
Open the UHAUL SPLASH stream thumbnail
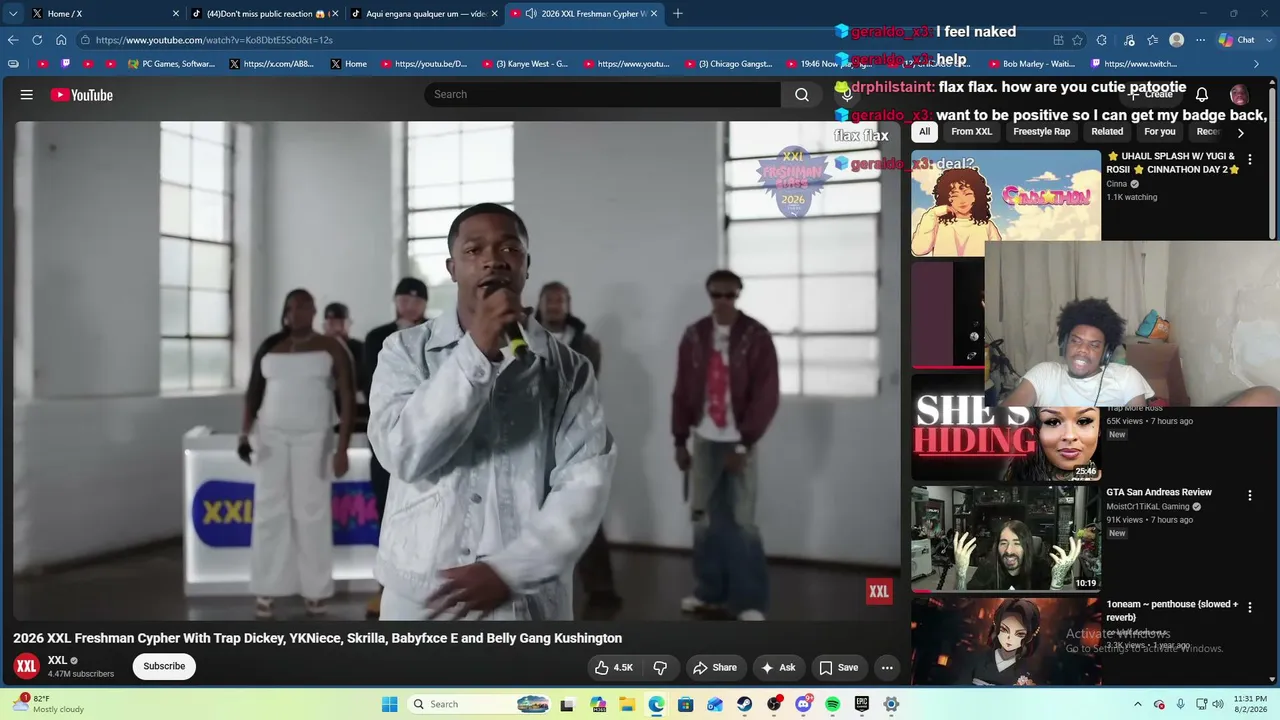click(1006, 203)
